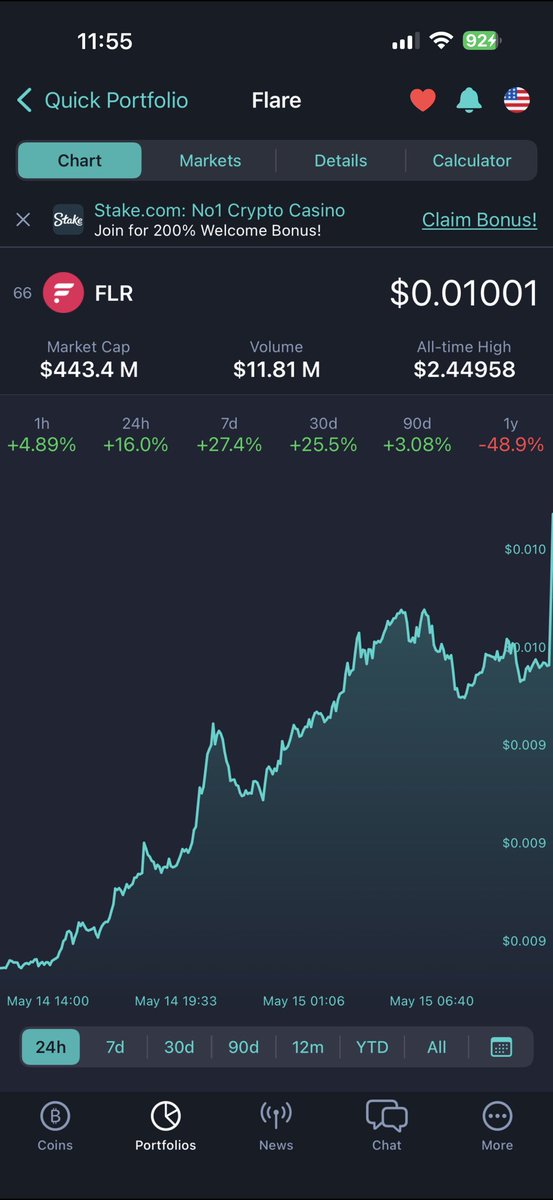The height and width of the screenshot is (1200, 553).
Task: Tap the price chart line area
Action: pyautogui.click(x=276, y=740)
